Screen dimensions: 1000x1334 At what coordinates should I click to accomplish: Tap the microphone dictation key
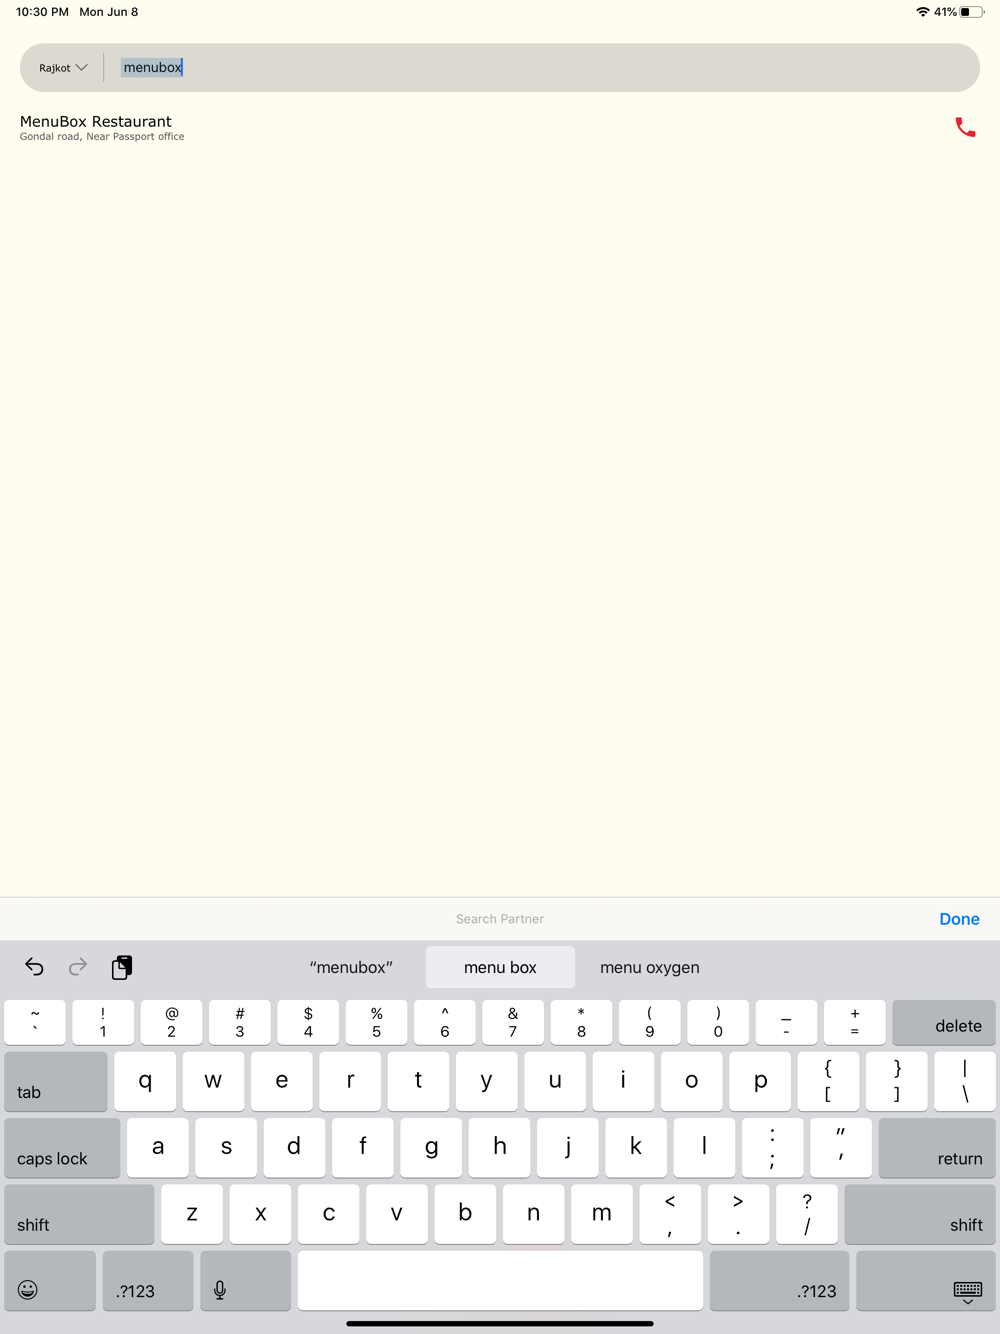(246, 1280)
